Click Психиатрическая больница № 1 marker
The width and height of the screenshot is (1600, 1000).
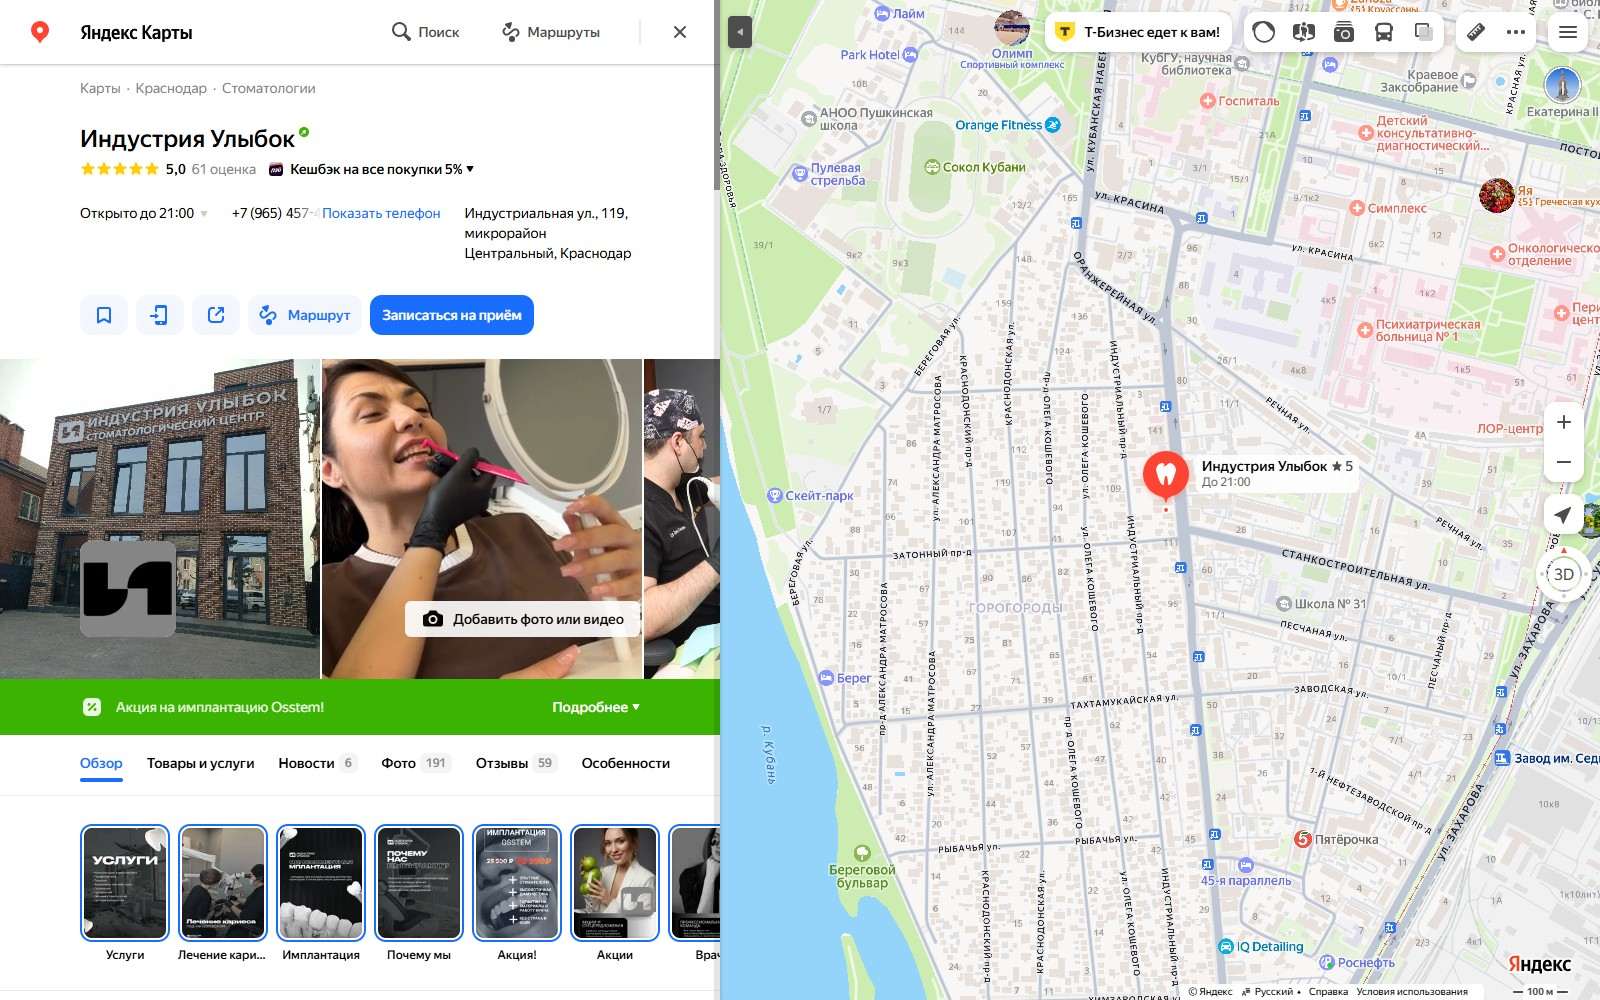point(1419,330)
